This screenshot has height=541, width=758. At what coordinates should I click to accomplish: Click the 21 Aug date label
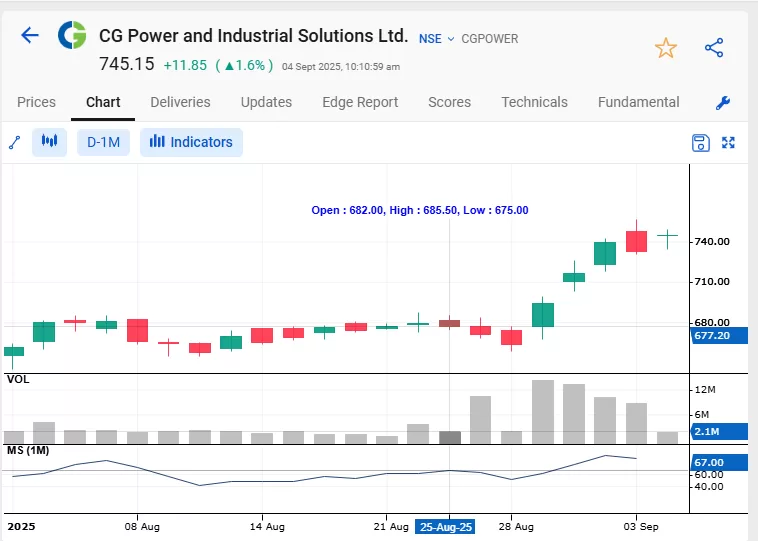(391, 526)
